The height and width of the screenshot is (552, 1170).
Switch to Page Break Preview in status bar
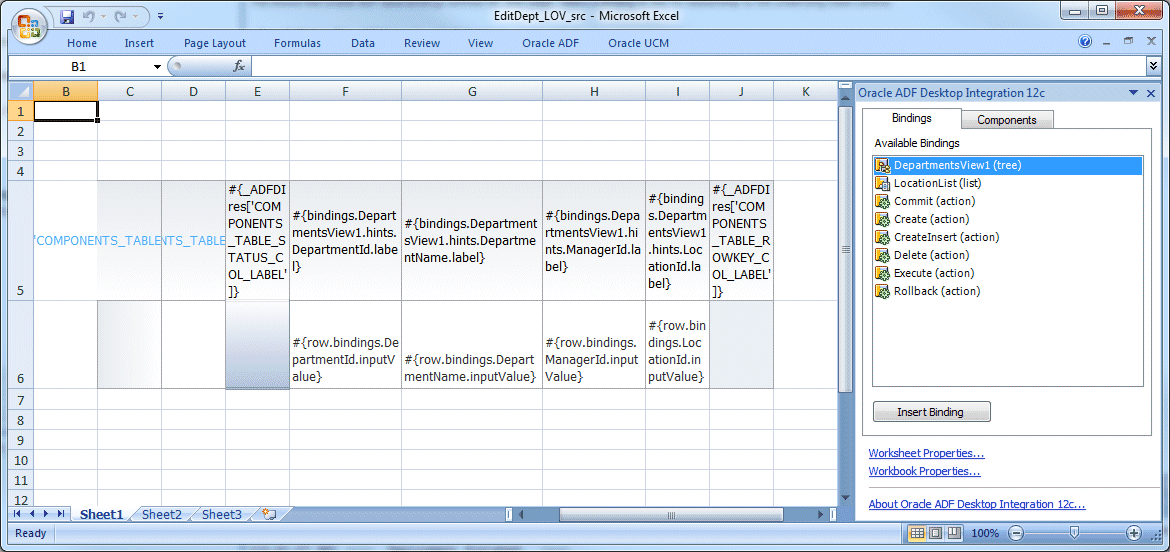point(952,533)
